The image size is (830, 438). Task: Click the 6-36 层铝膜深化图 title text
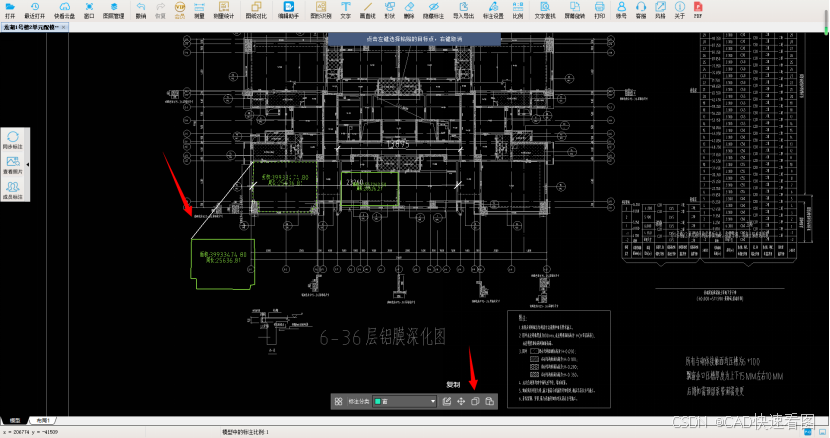[383, 337]
